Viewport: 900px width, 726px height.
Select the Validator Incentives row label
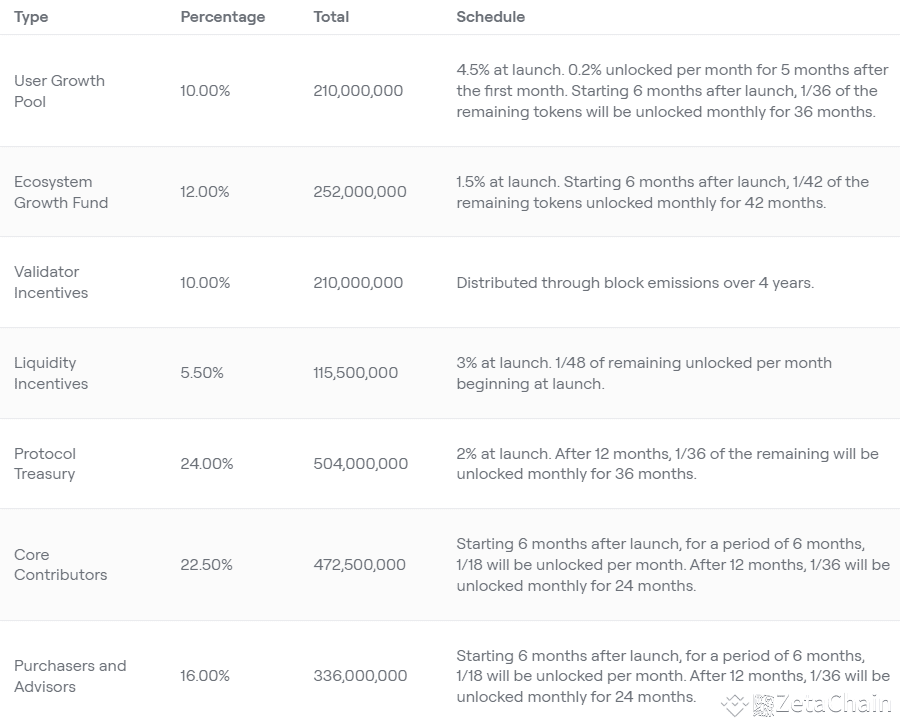(x=51, y=282)
